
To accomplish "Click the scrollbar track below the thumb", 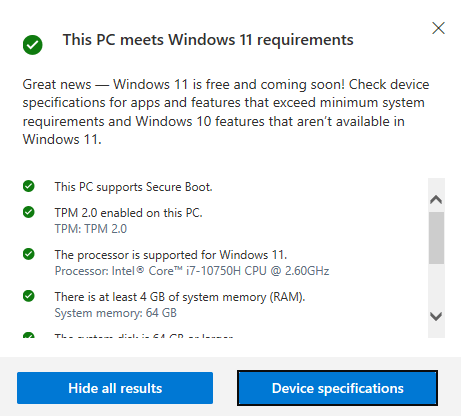I will [x=436, y=285].
